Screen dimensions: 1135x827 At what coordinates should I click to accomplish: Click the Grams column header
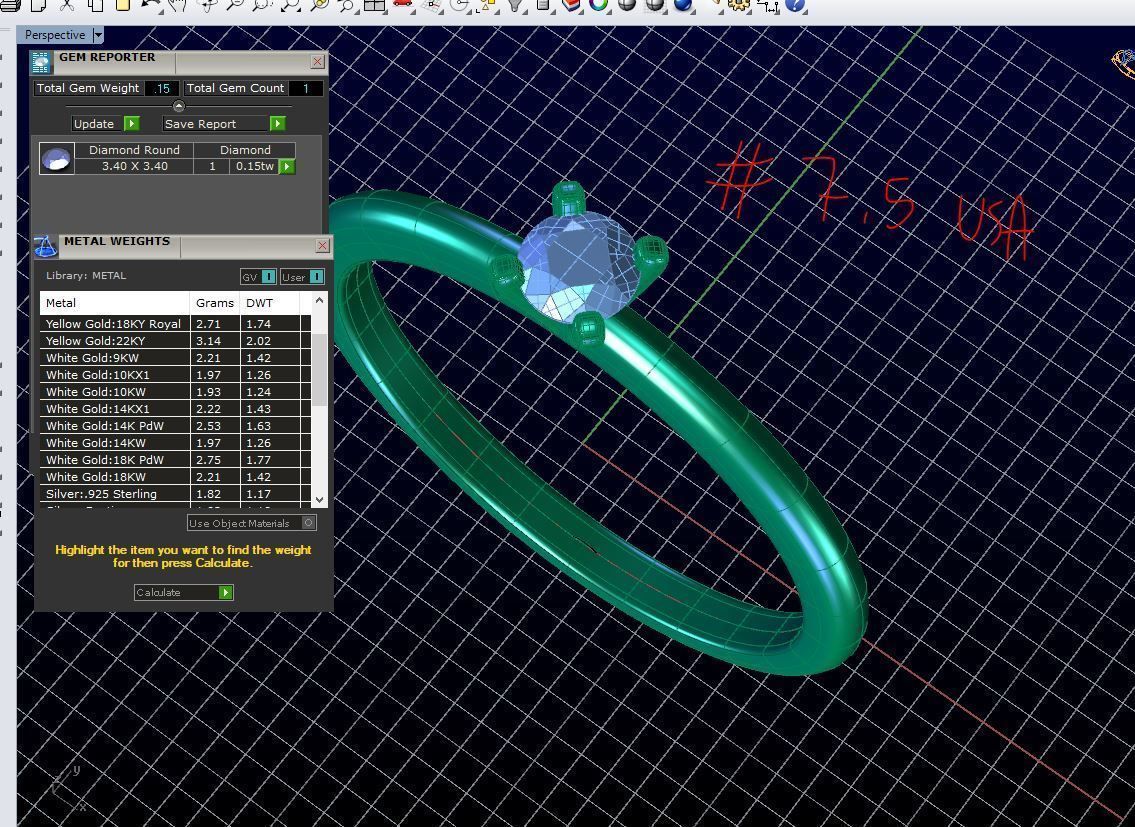click(215, 303)
